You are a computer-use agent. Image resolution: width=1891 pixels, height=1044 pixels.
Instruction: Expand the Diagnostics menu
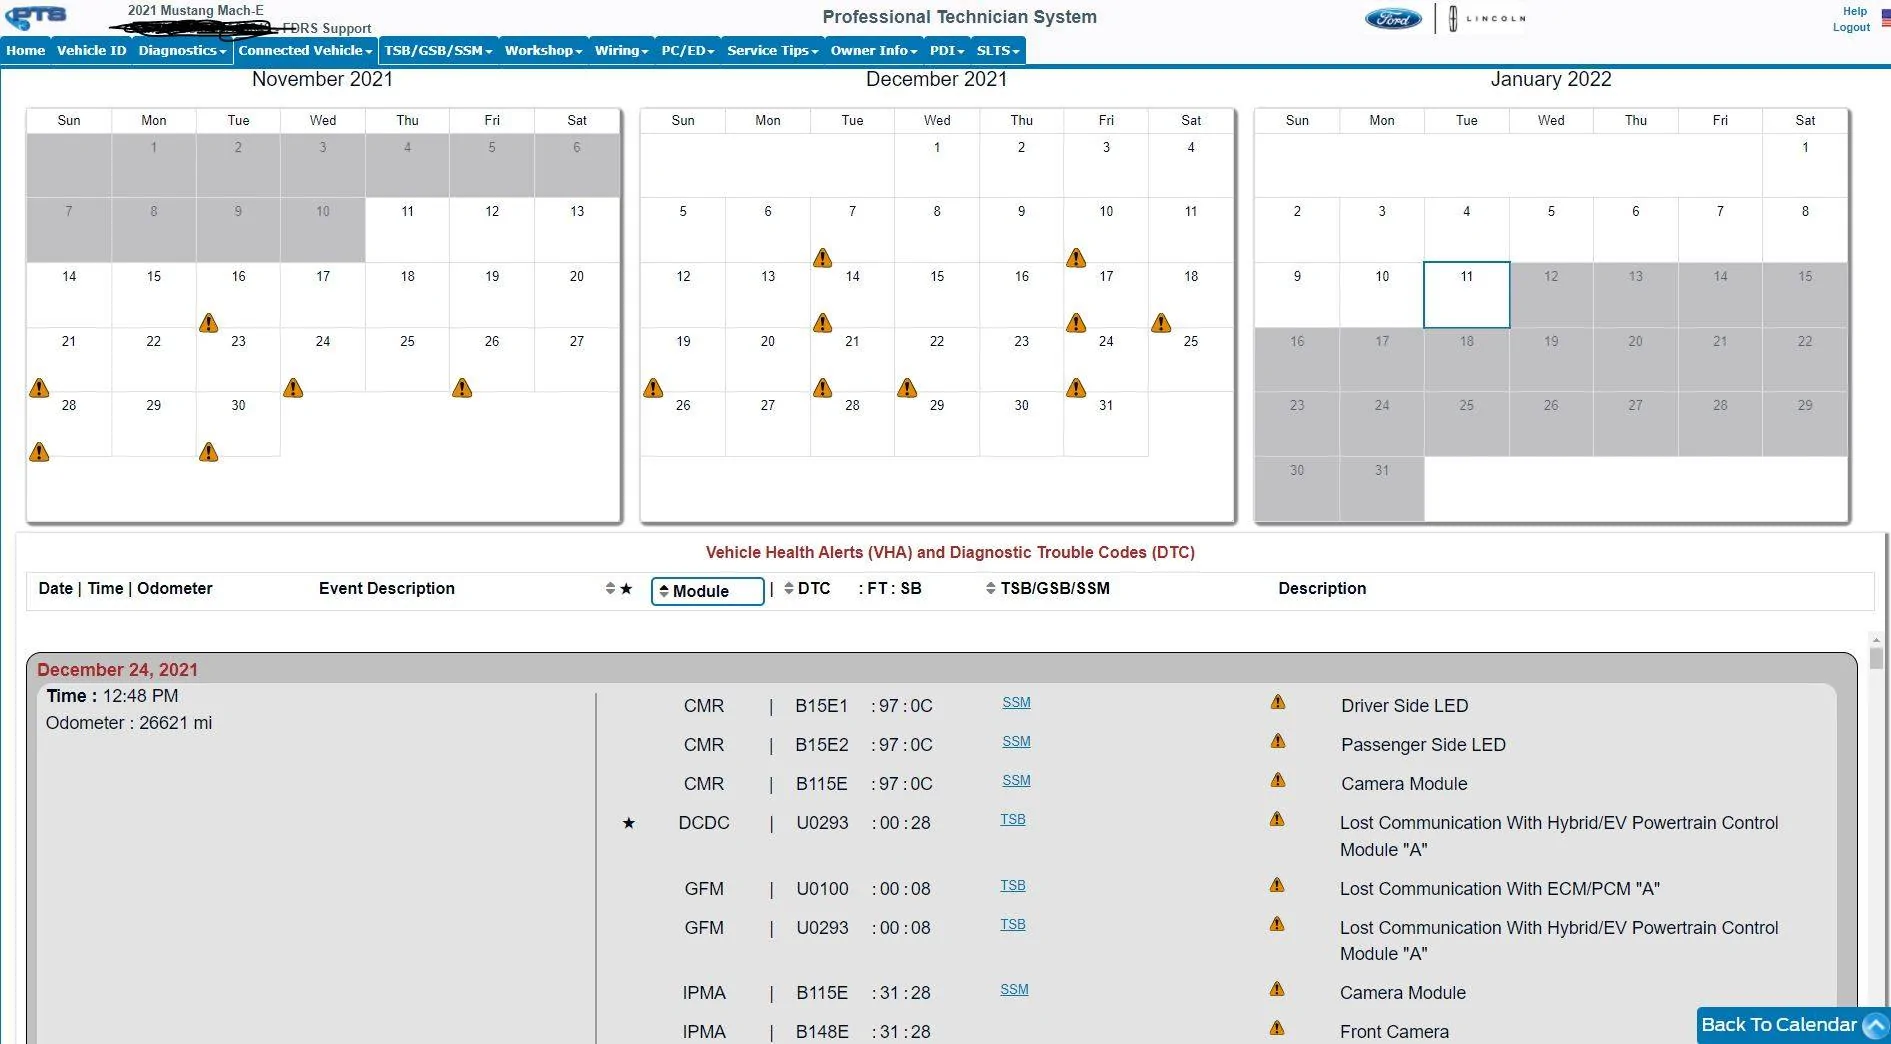[183, 50]
